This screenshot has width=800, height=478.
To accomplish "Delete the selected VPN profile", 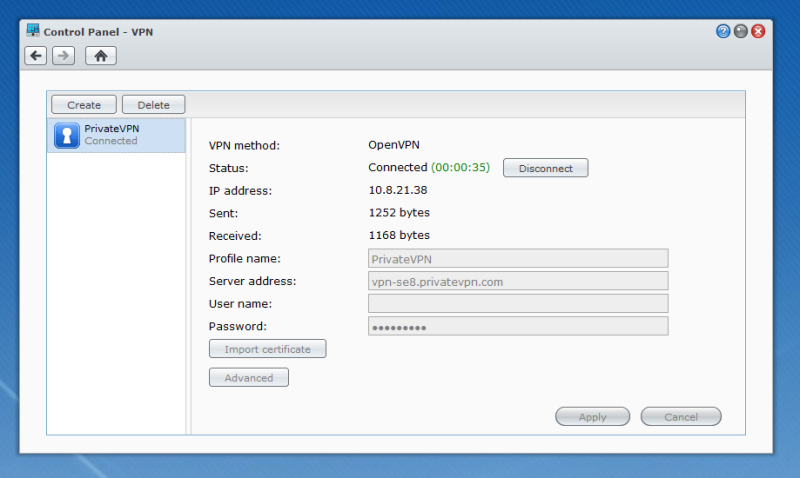I will [x=153, y=105].
